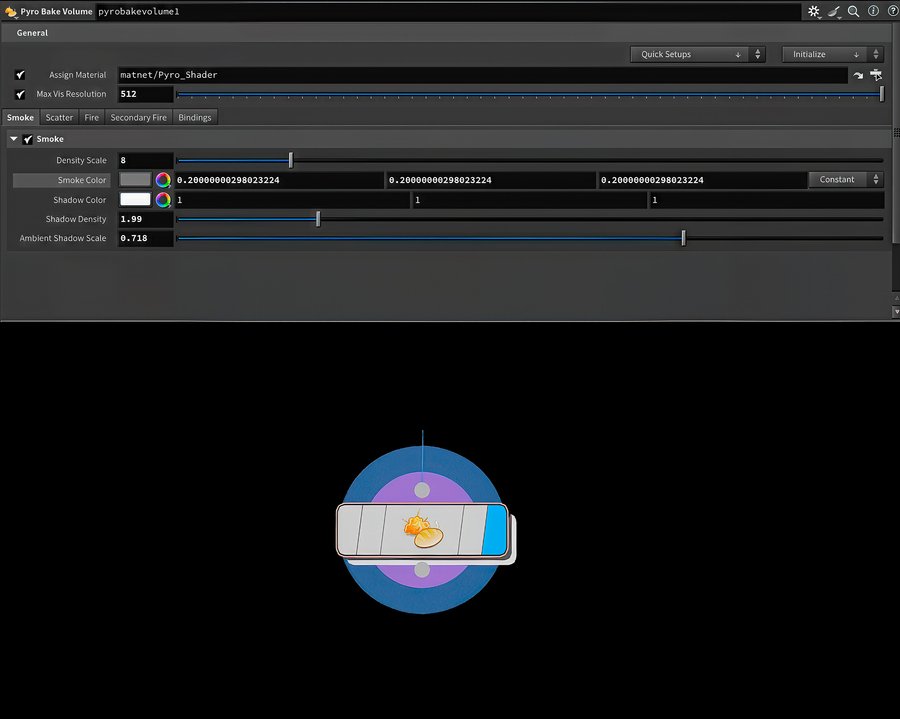Open the gear settings menu icon

(813, 11)
